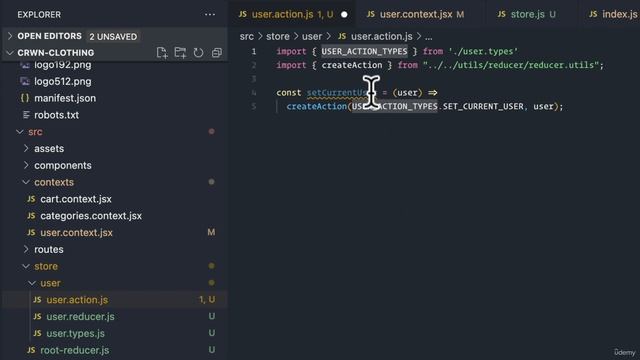Collapse the user folder under store

coord(32,282)
